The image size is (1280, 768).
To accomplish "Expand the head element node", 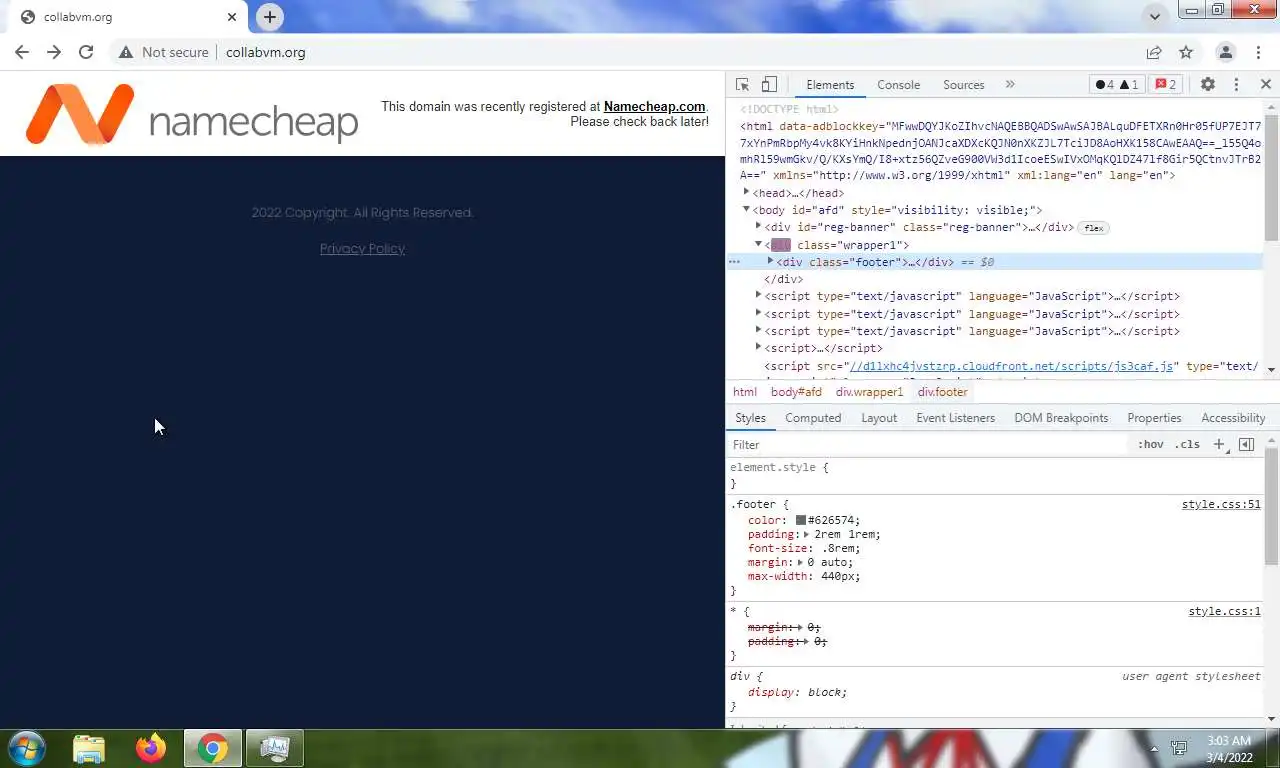I will point(746,192).
